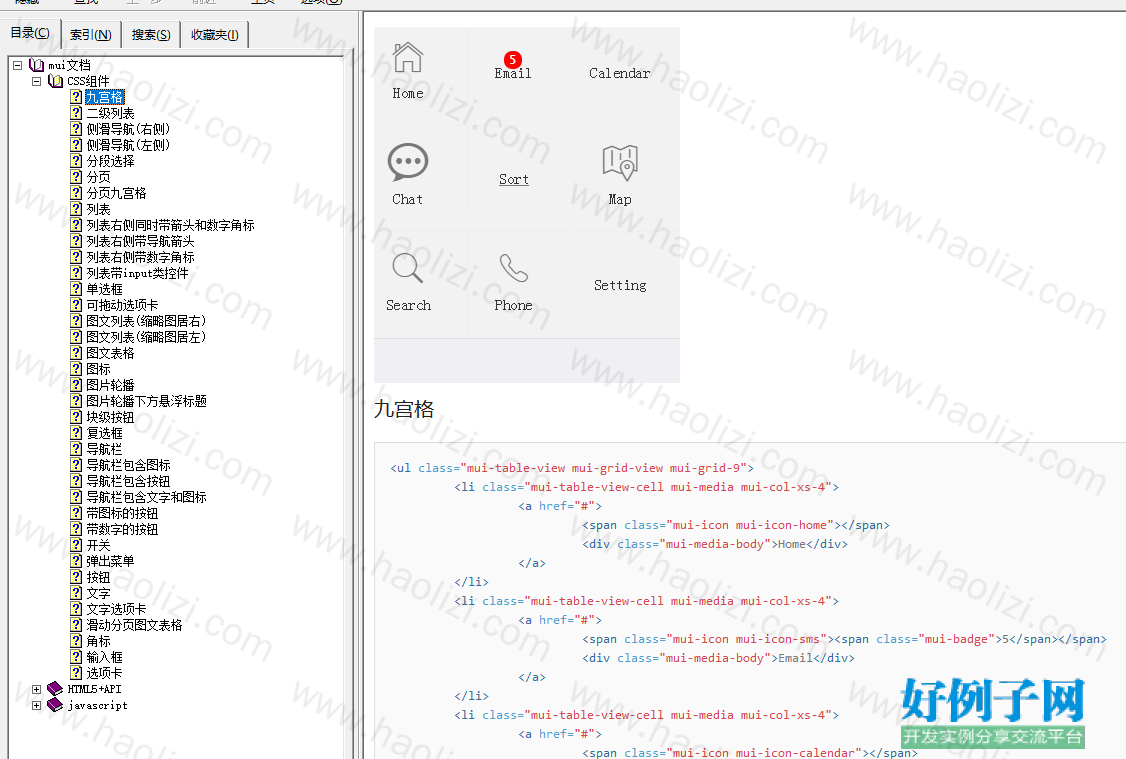Click the 带数字的按钮 topic page icon
Image resolution: width=1126 pixels, height=759 pixels.
click(x=76, y=528)
